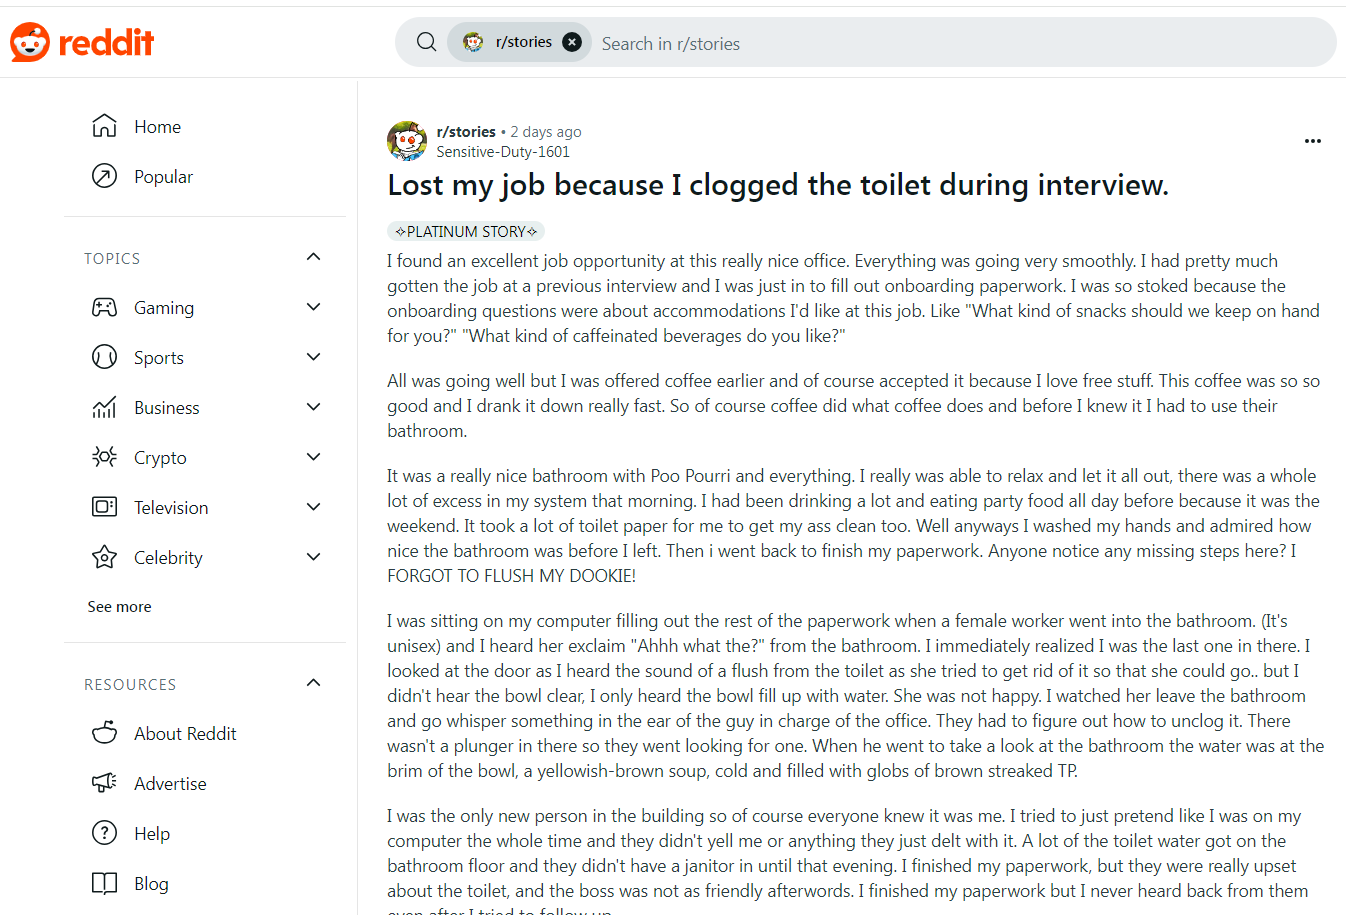Collapse the Resources section

coord(313,683)
